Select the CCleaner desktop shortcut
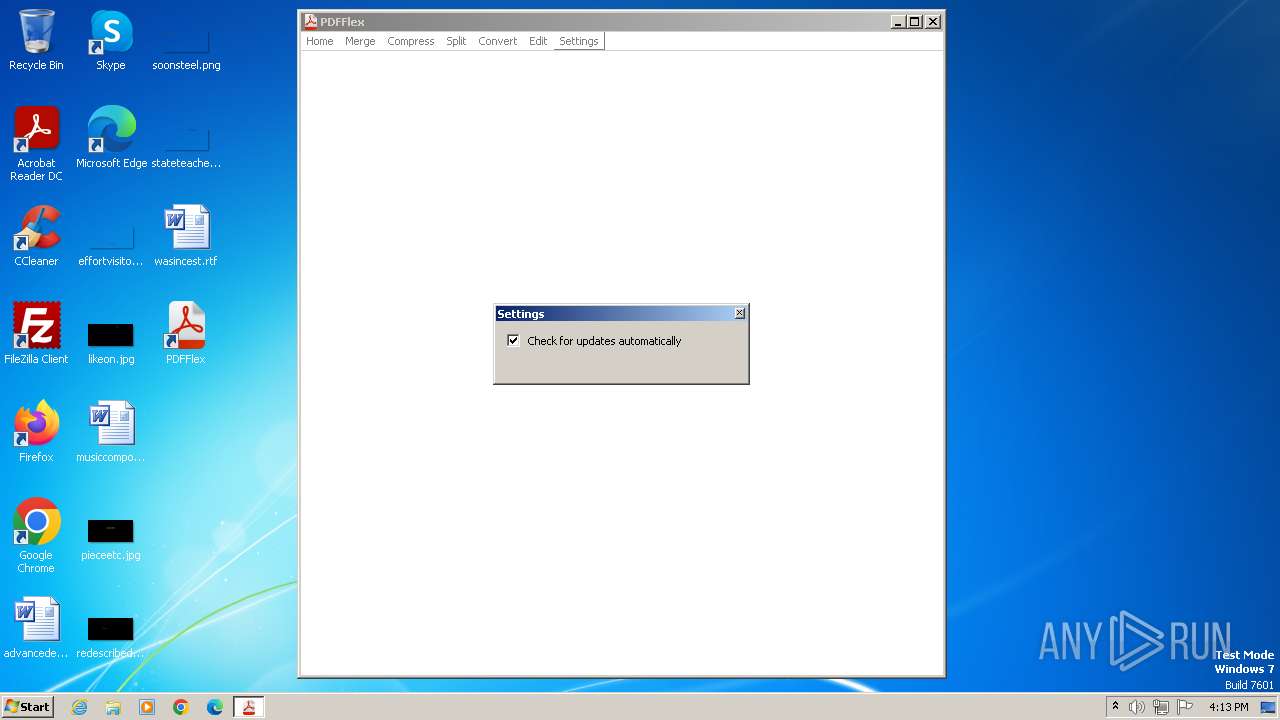The height and width of the screenshot is (720, 1280). [36, 236]
